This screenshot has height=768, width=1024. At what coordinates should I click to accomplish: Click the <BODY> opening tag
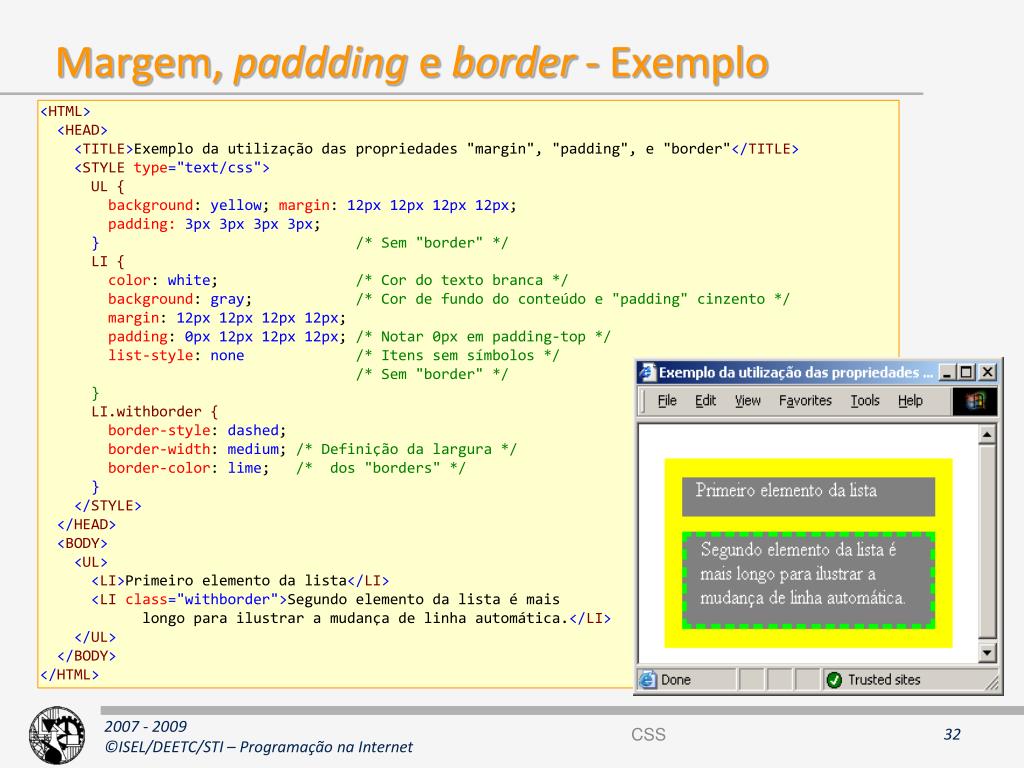pyautogui.click(x=82, y=543)
